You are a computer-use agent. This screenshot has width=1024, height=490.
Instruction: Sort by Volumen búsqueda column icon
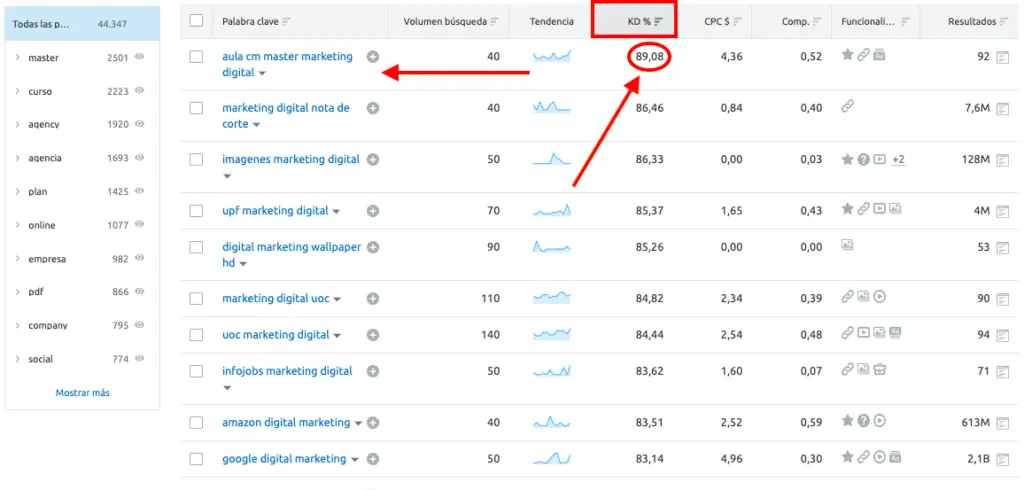[495, 21]
